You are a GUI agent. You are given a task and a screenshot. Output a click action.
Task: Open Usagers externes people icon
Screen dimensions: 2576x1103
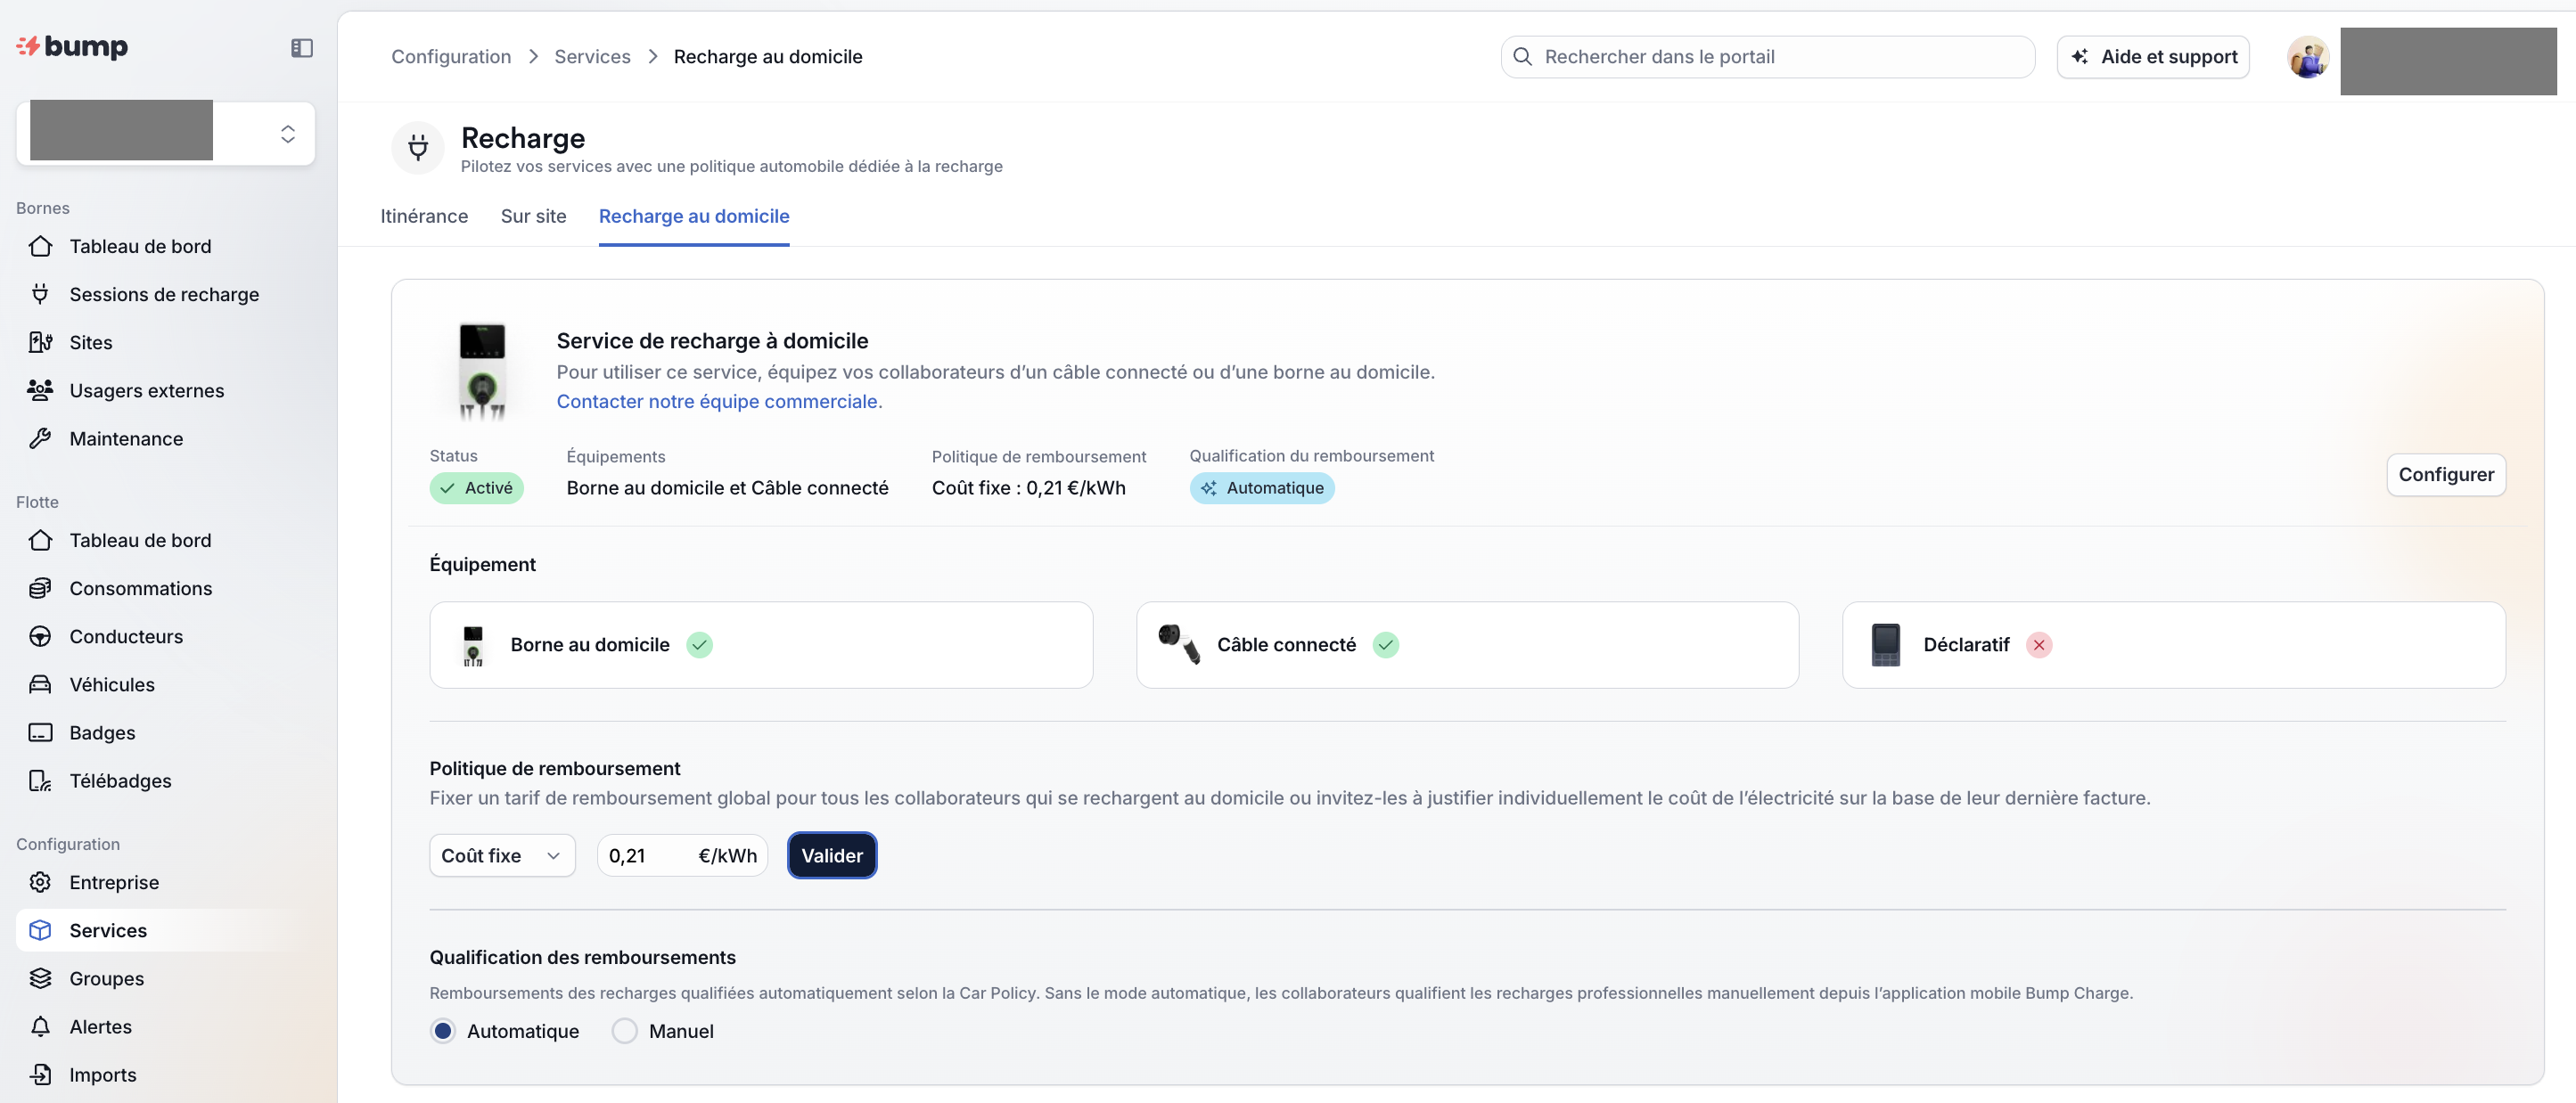coord(40,390)
